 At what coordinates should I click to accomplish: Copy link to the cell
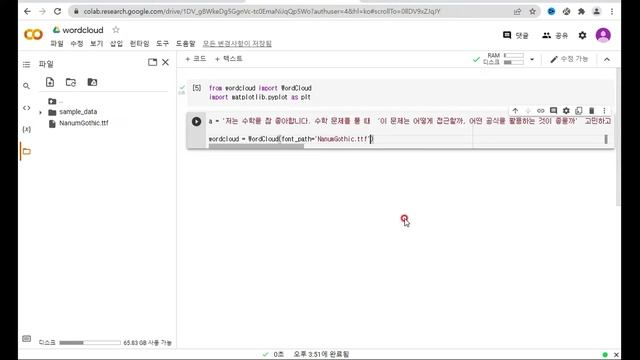[540, 111]
